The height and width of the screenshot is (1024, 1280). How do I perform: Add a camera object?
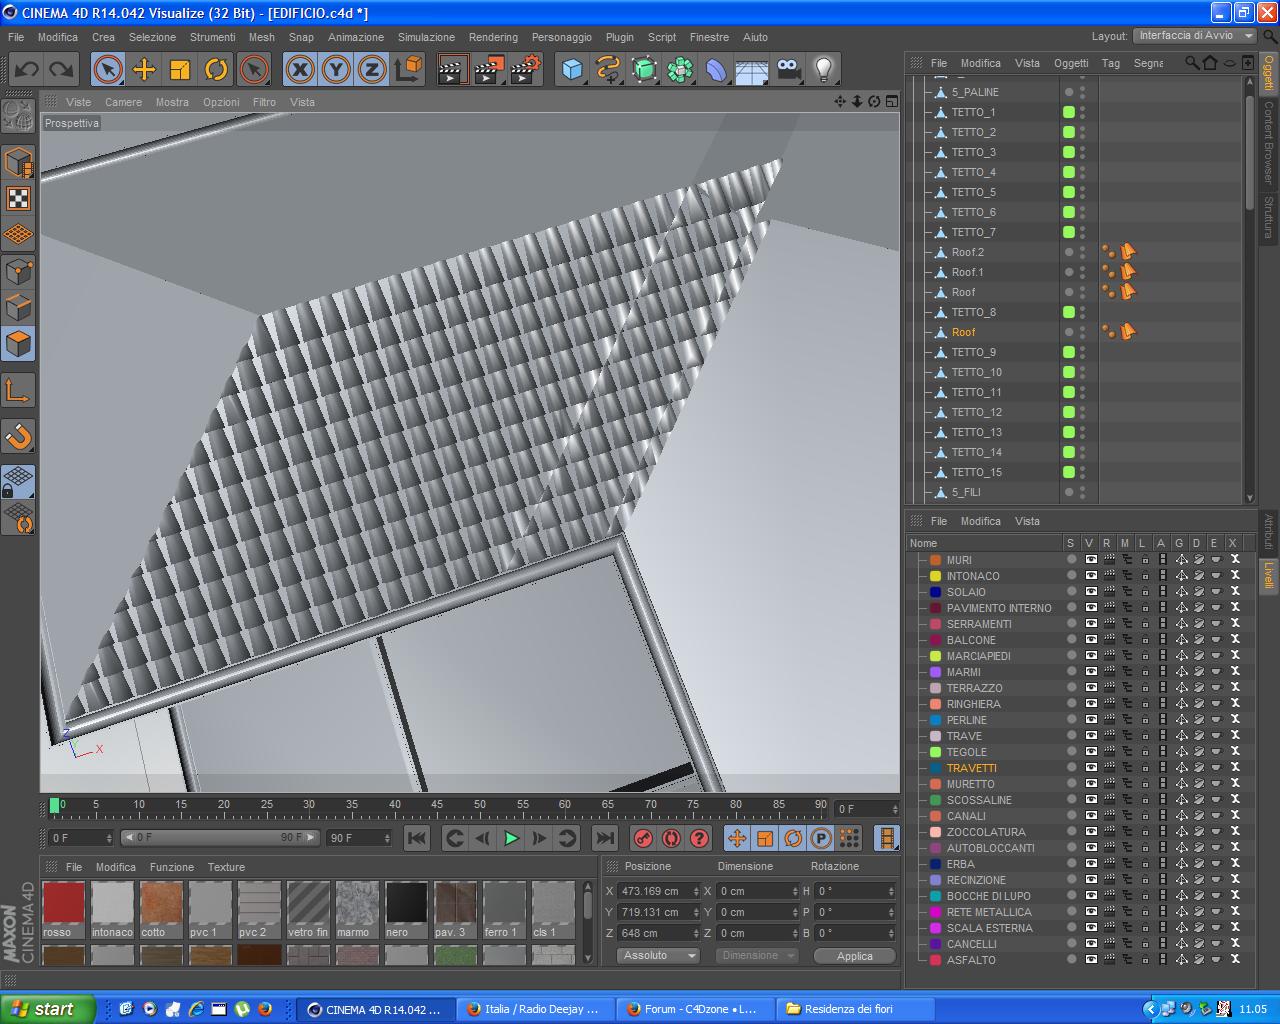pos(788,70)
